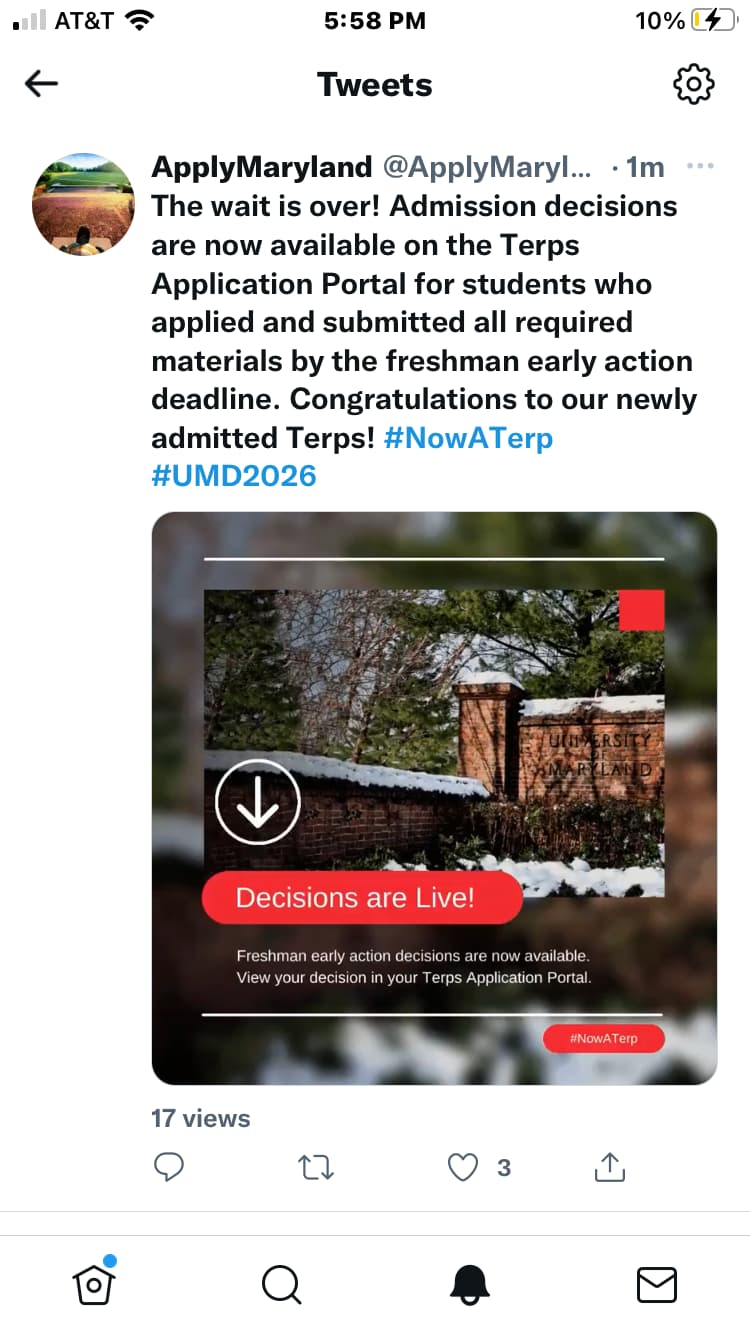Open the Notifications bell tab

(469, 1284)
